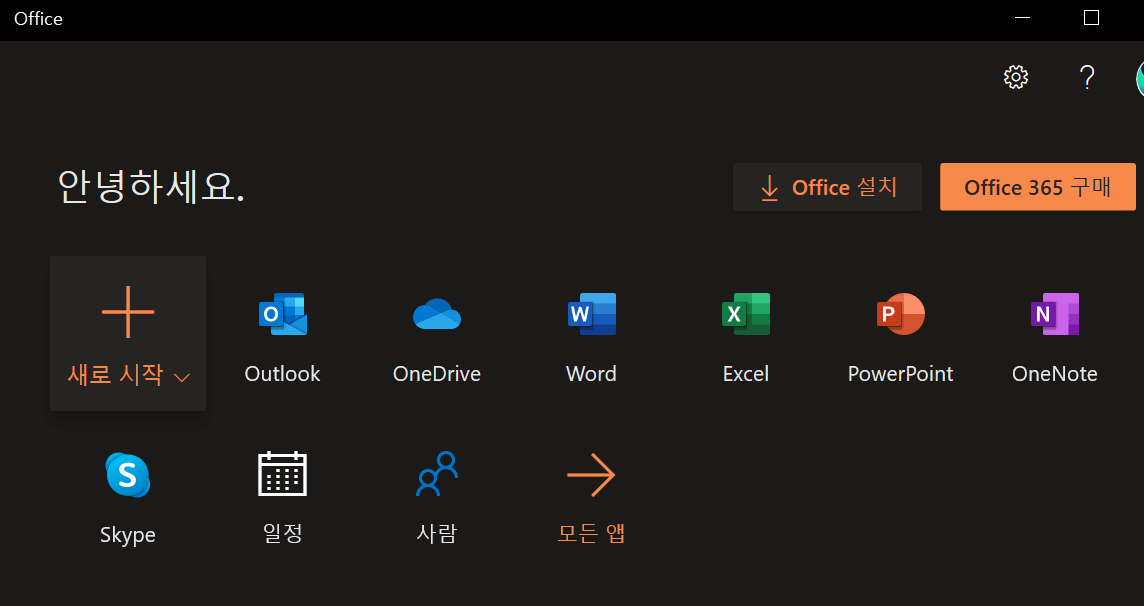This screenshot has height=606, width=1144.
Task: Click the Office 365 구매 button
Action: coord(1037,187)
